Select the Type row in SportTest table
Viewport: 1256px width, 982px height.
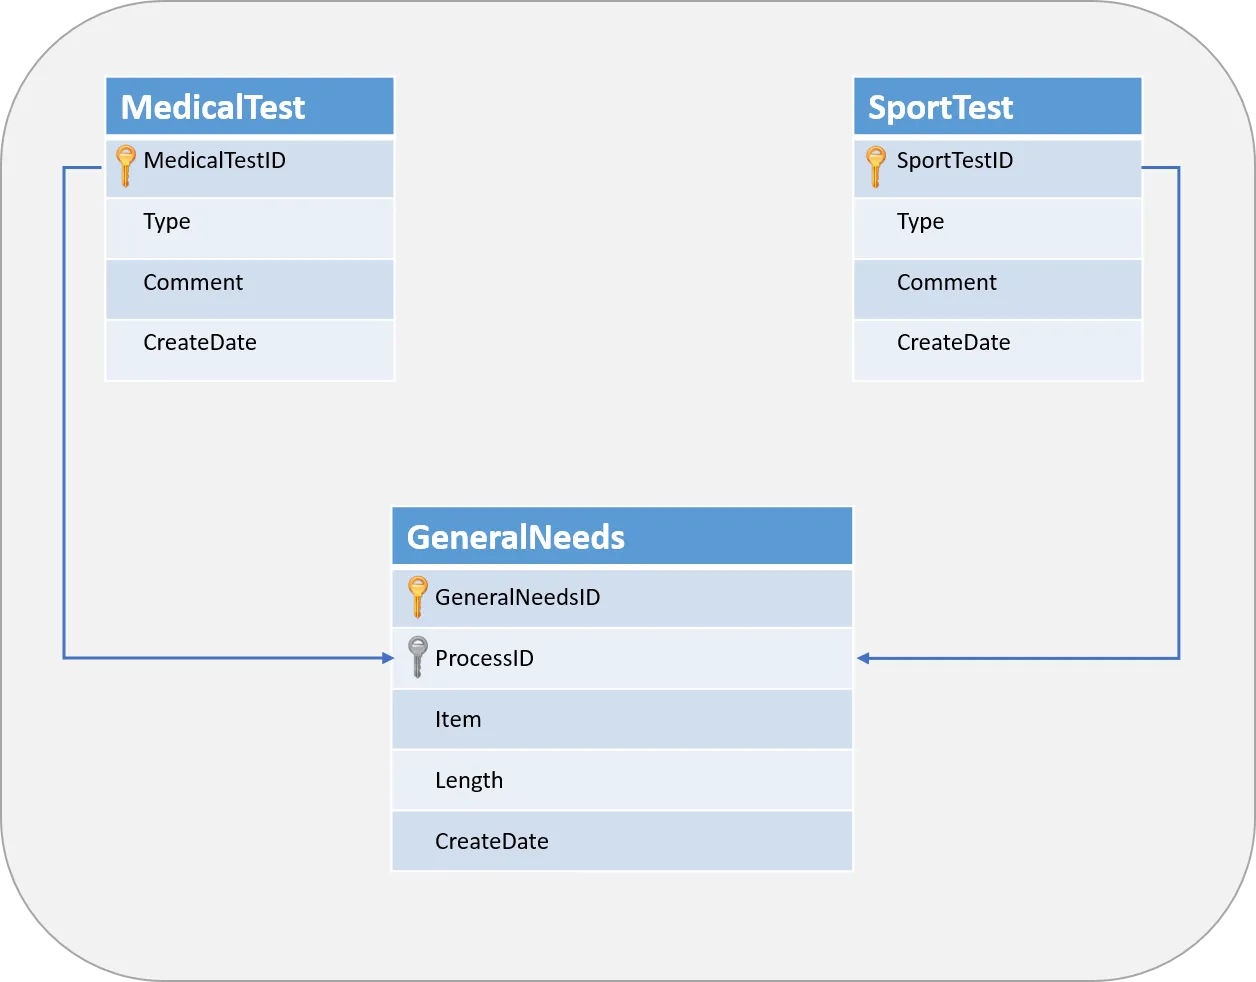click(997, 223)
